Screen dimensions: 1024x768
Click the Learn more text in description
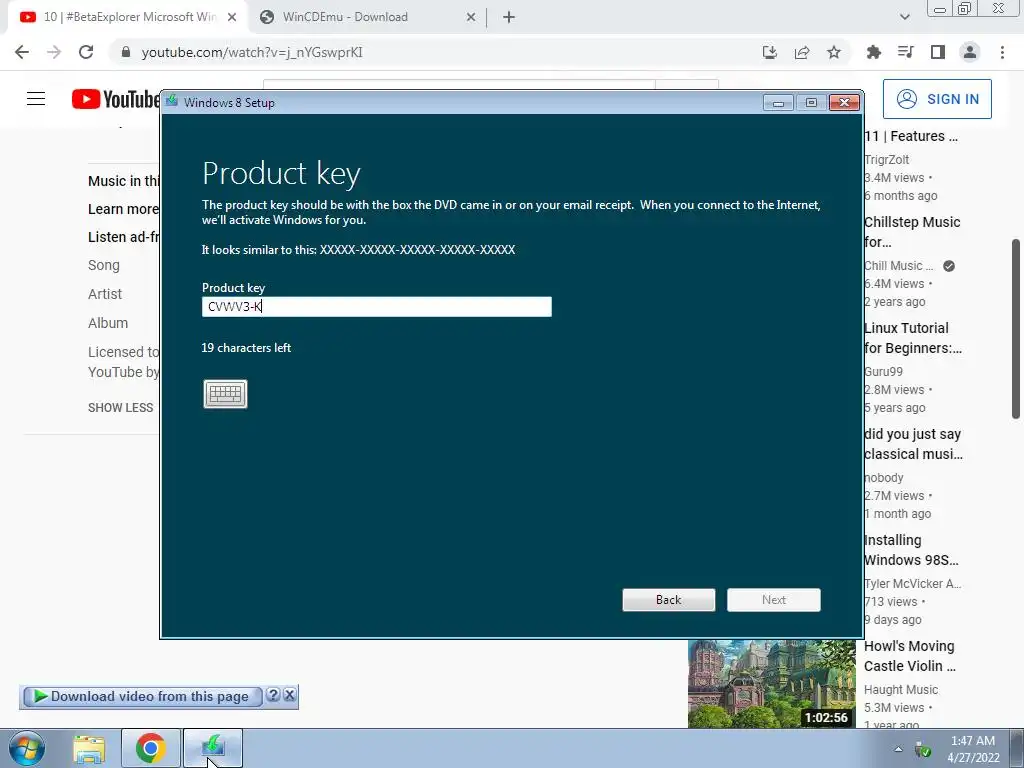(x=123, y=209)
